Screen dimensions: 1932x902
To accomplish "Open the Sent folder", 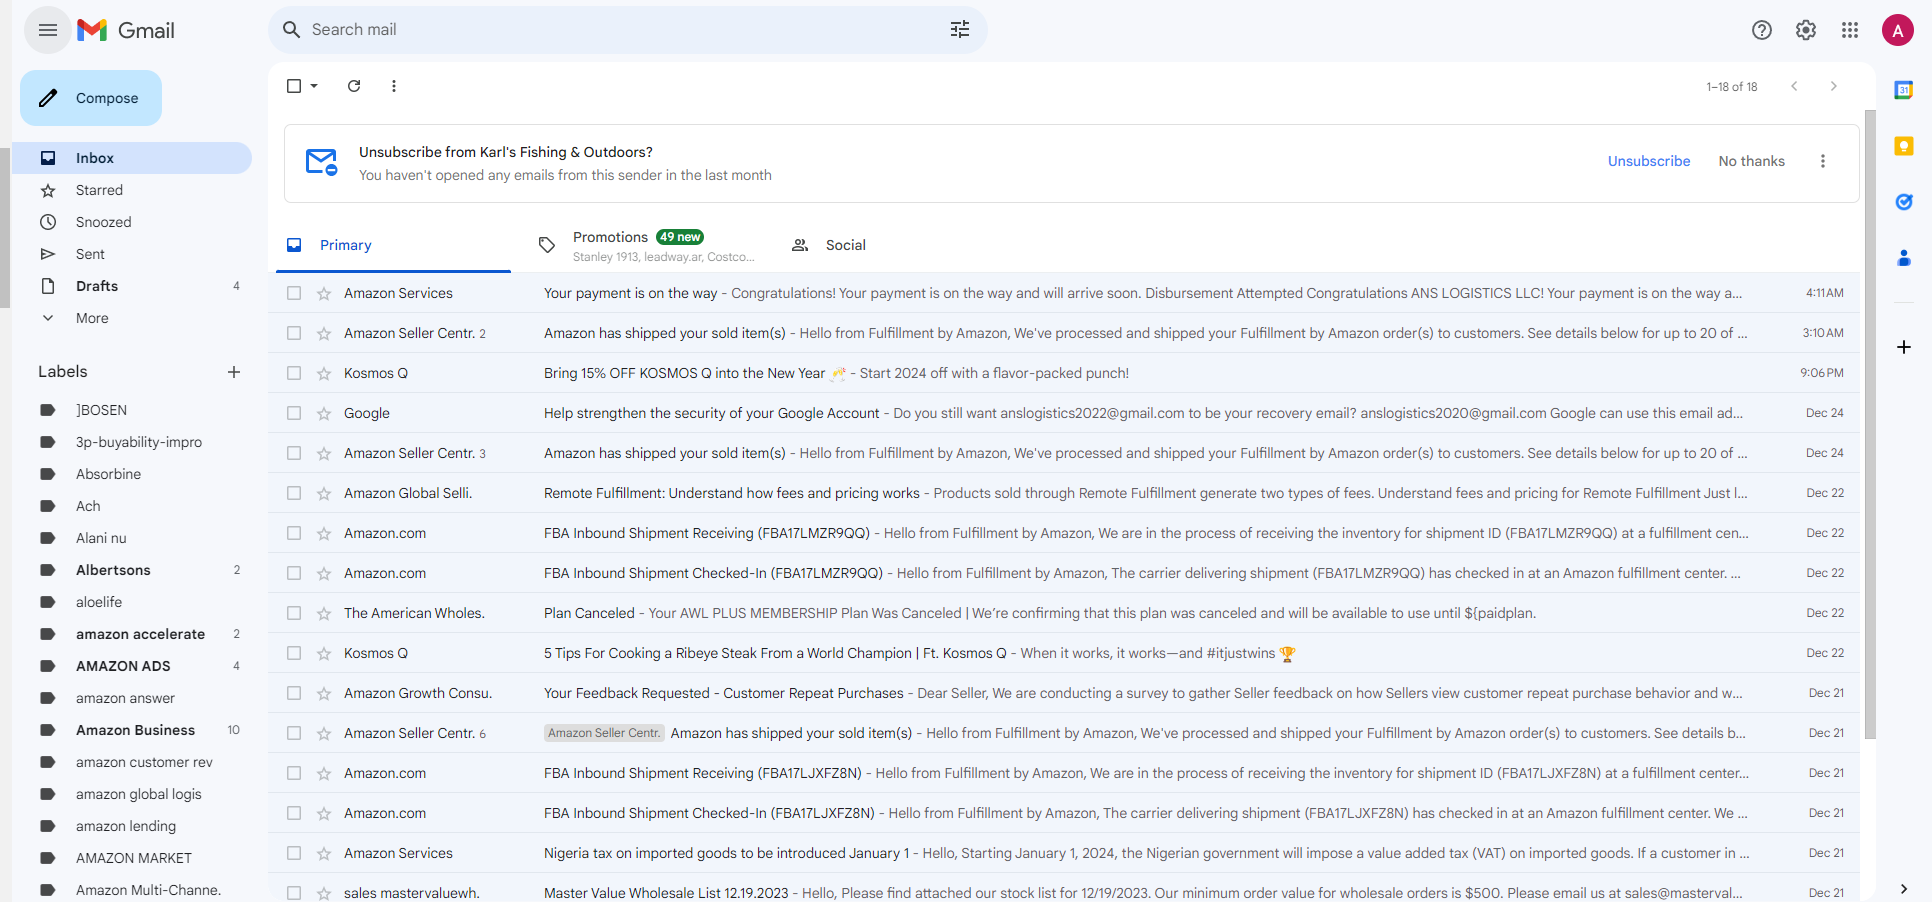I will [130, 254].
